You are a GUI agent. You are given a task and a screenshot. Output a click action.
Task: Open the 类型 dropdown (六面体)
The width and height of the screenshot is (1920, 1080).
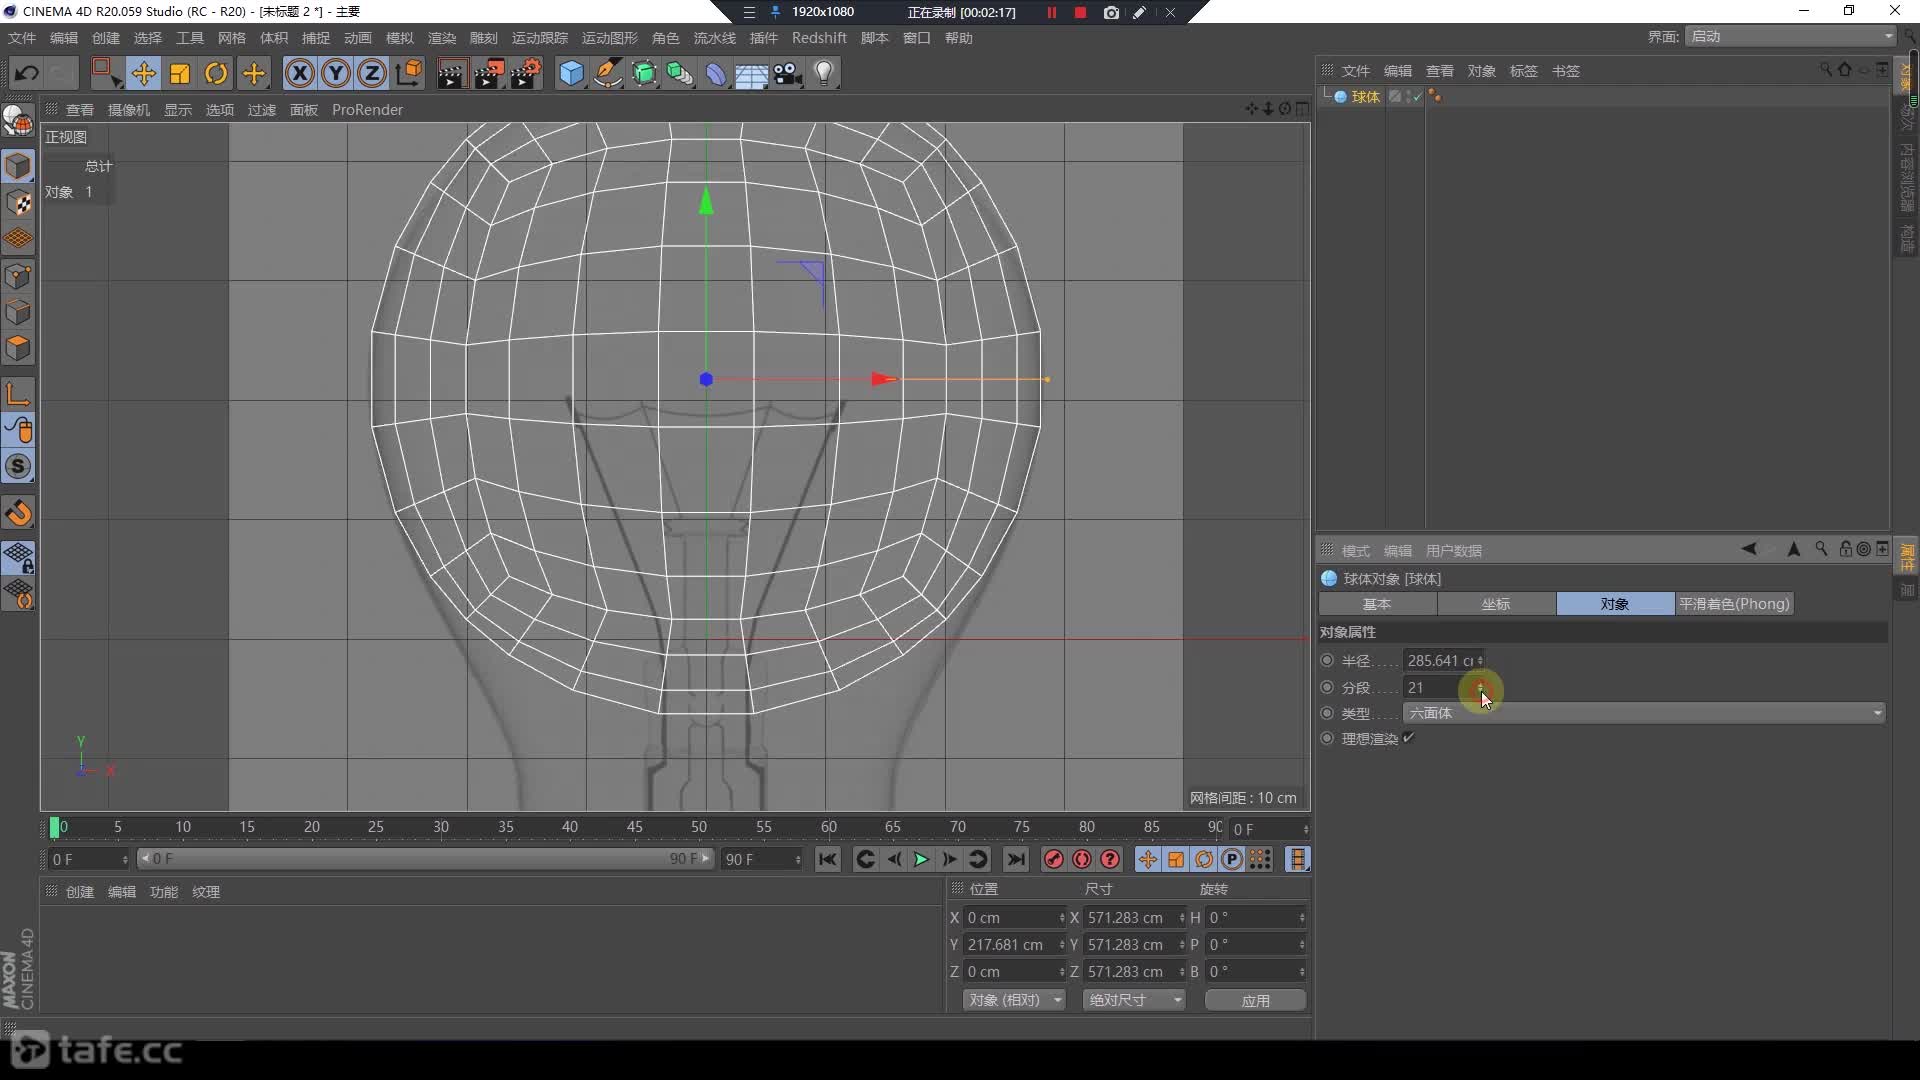click(x=1644, y=713)
